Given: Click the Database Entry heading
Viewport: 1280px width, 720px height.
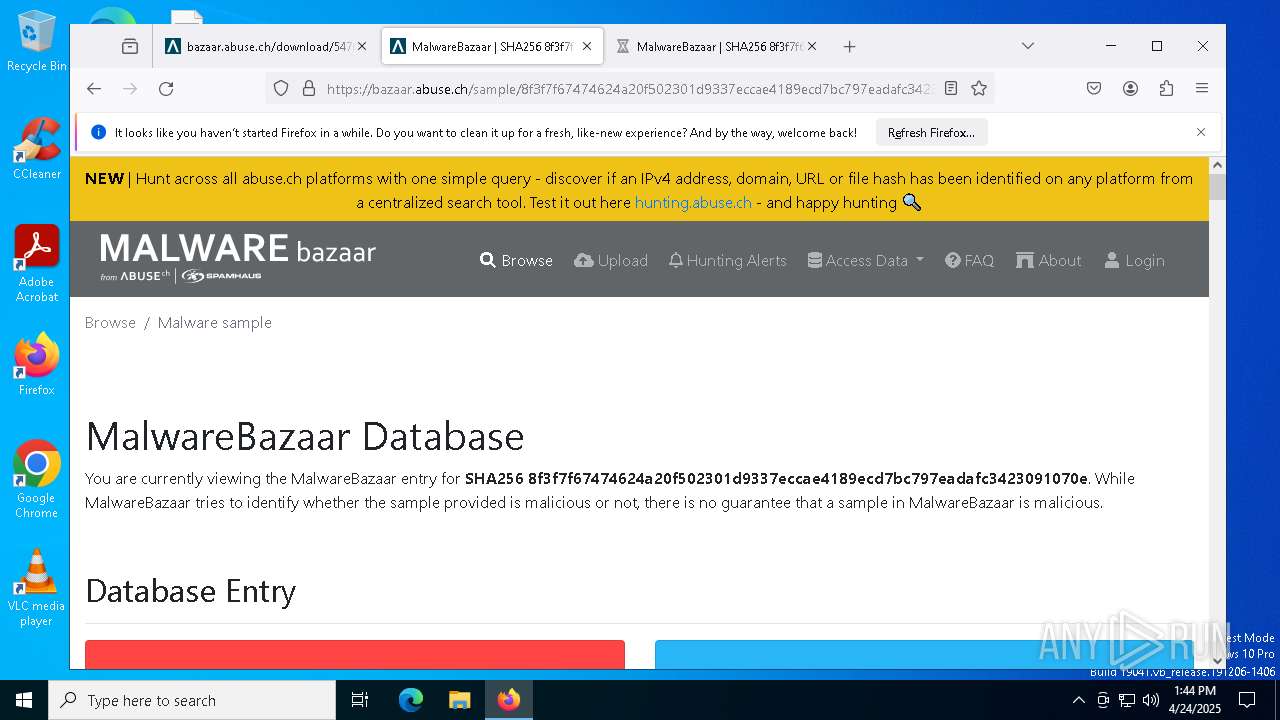Looking at the screenshot, I should tap(191, 591).
